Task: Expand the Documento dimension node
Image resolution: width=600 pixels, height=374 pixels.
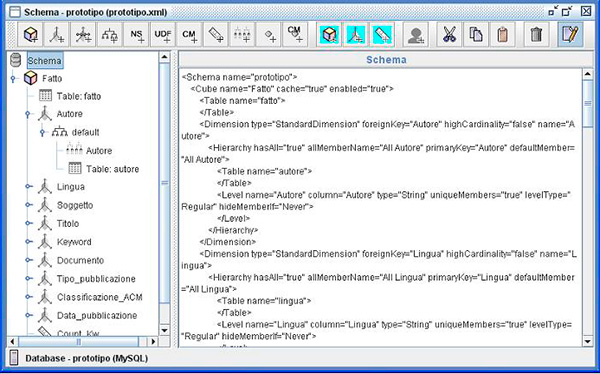Action: (29, 260)
